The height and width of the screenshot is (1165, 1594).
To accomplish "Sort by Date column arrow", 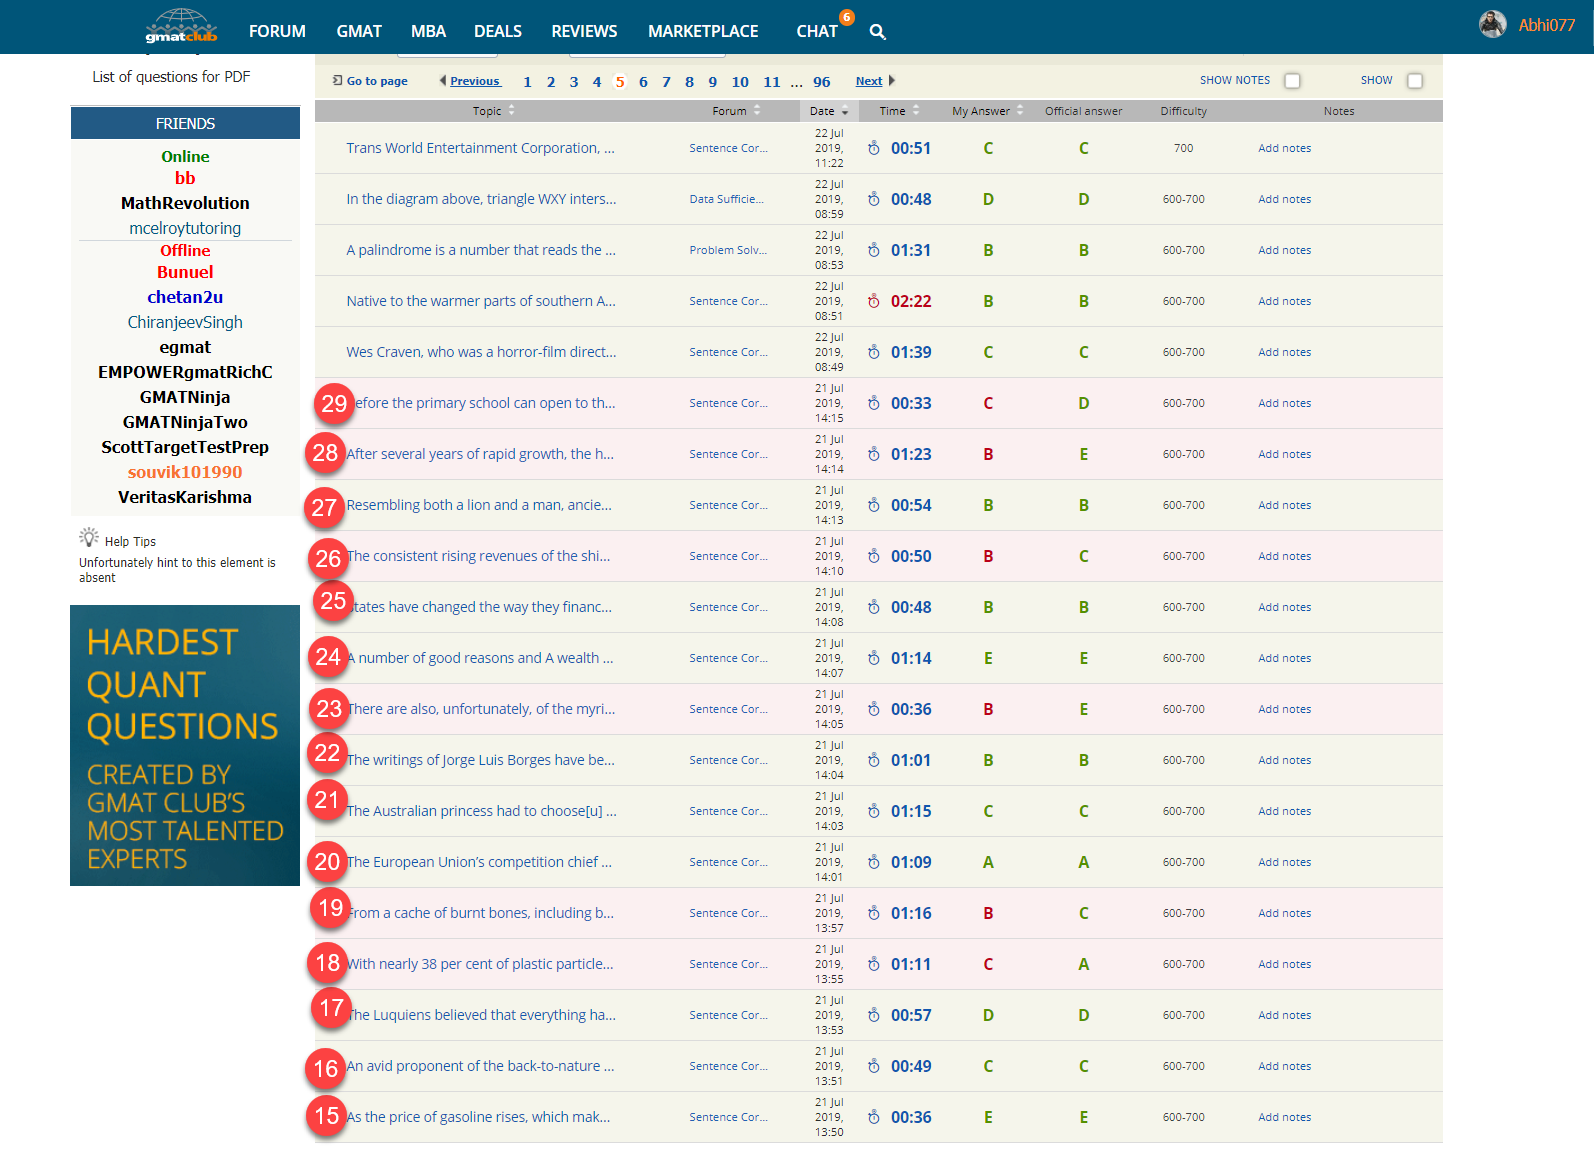I will (x=845, y=112).
